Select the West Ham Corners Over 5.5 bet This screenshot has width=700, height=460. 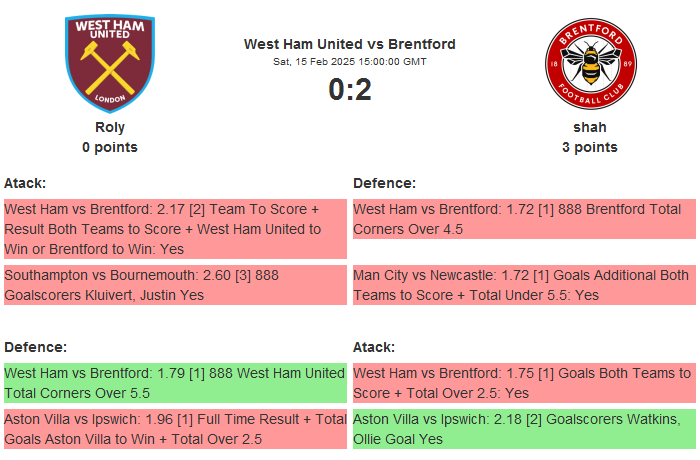click(175, 383)
